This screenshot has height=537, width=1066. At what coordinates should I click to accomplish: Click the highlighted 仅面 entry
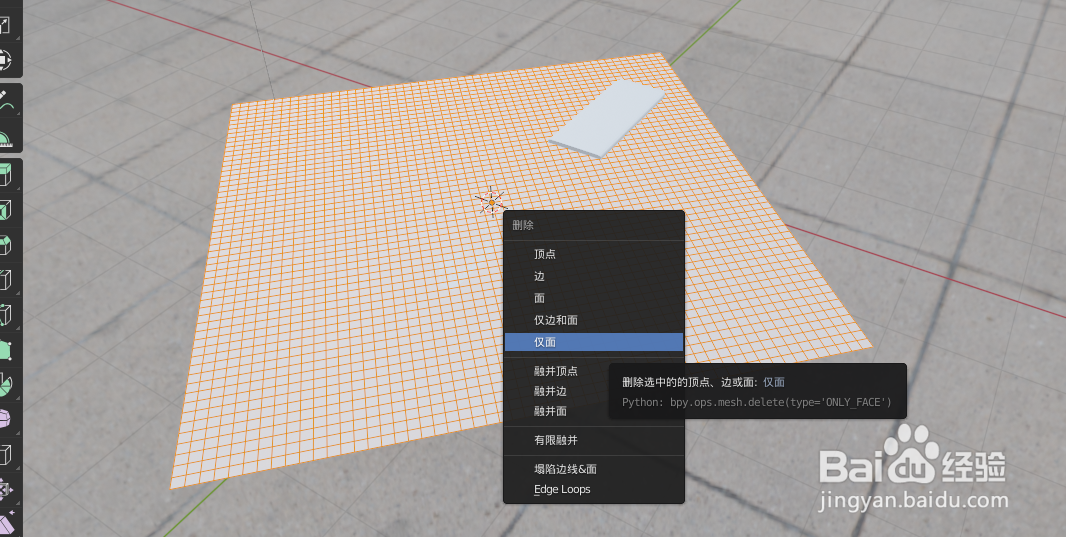(x=594, y=342)
